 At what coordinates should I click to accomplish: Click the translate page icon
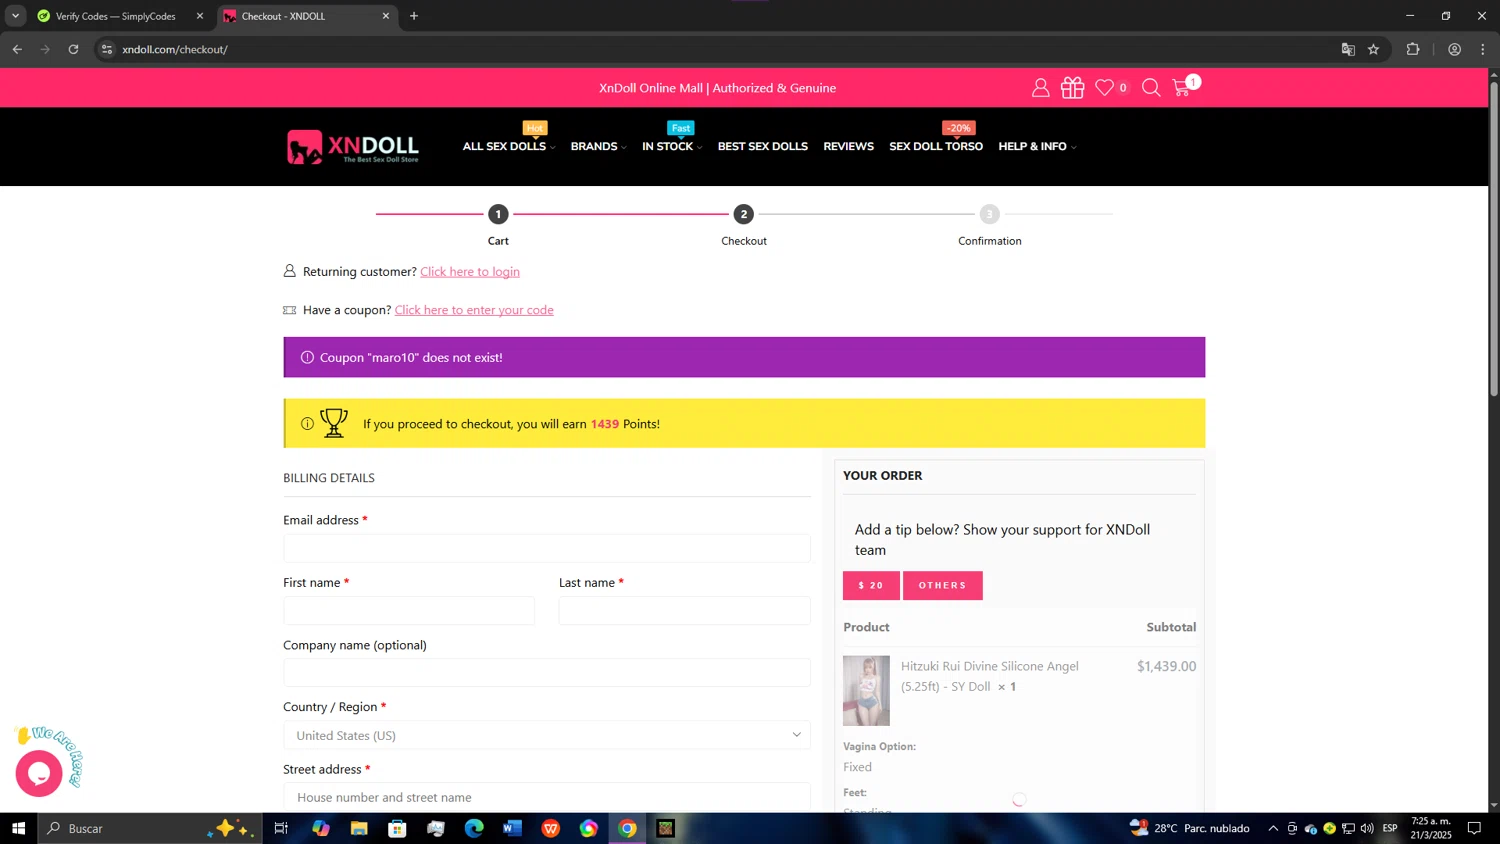click(x=1347, y=49)
